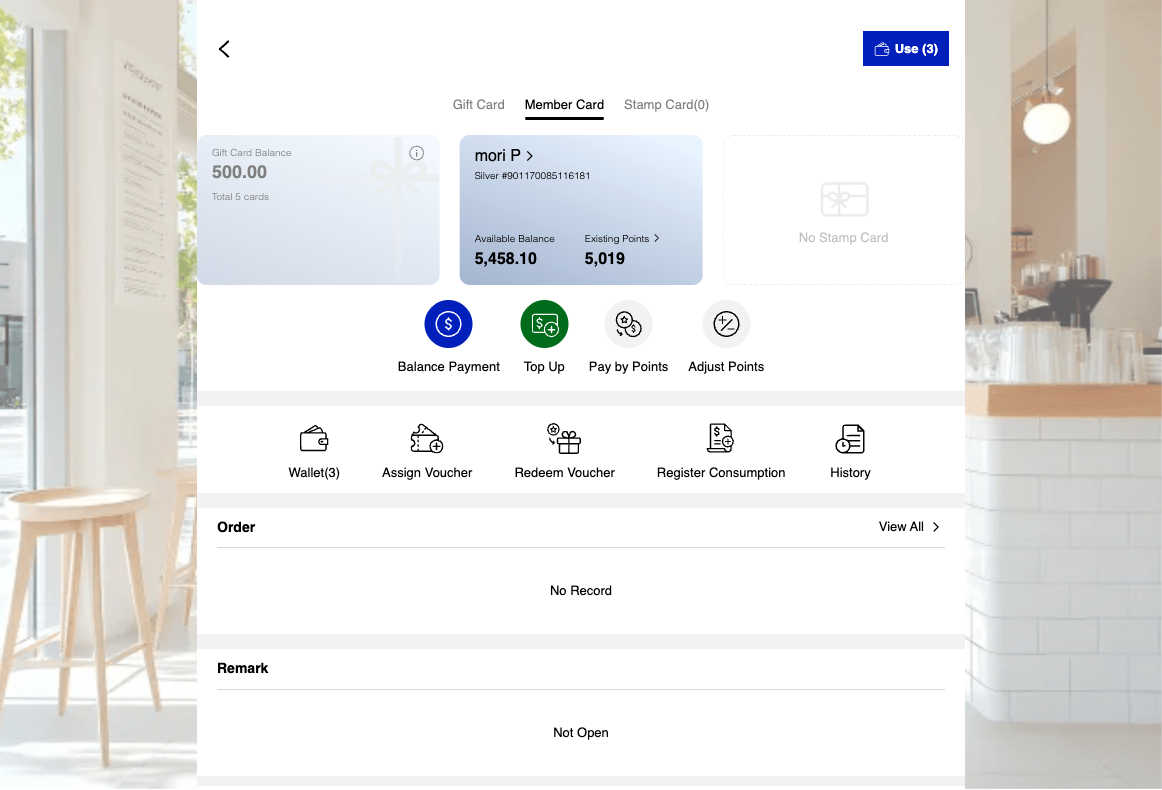This screenshot has width=1162, height=790.
Task: Go back using the left arrow
Action: [224, 49]
